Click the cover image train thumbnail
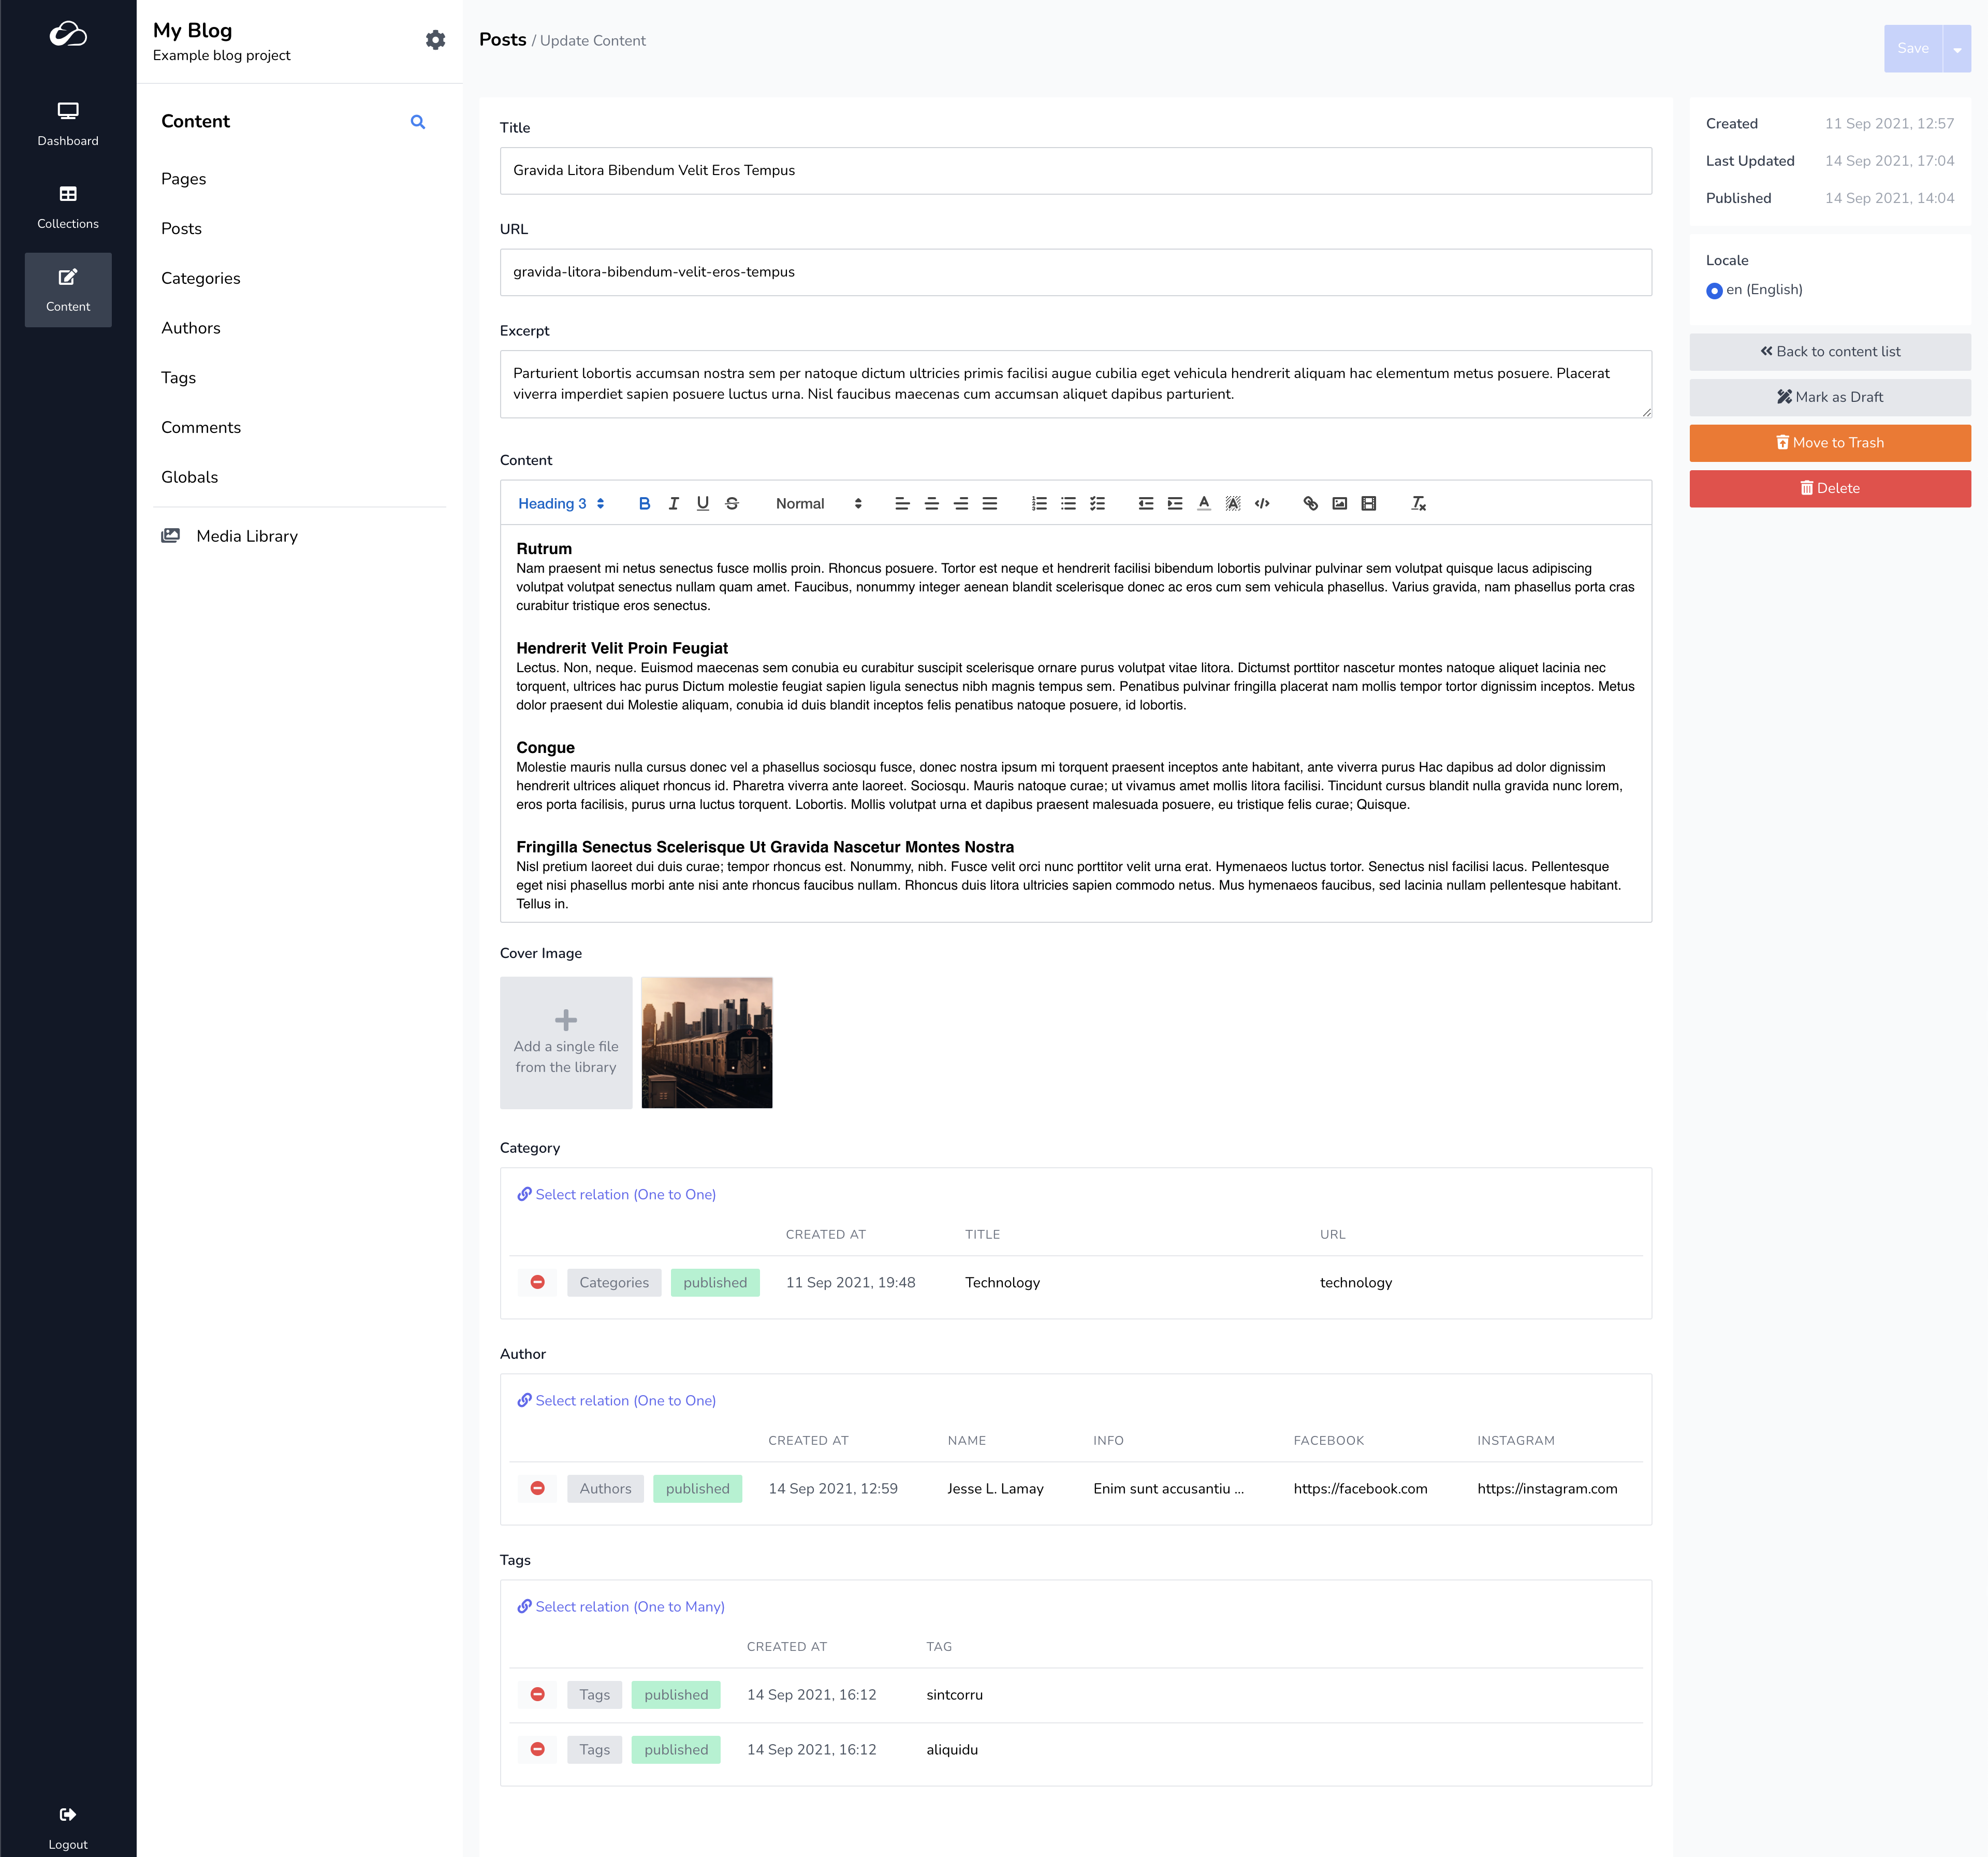The image size is (1988, 1857). point(706,1042)
